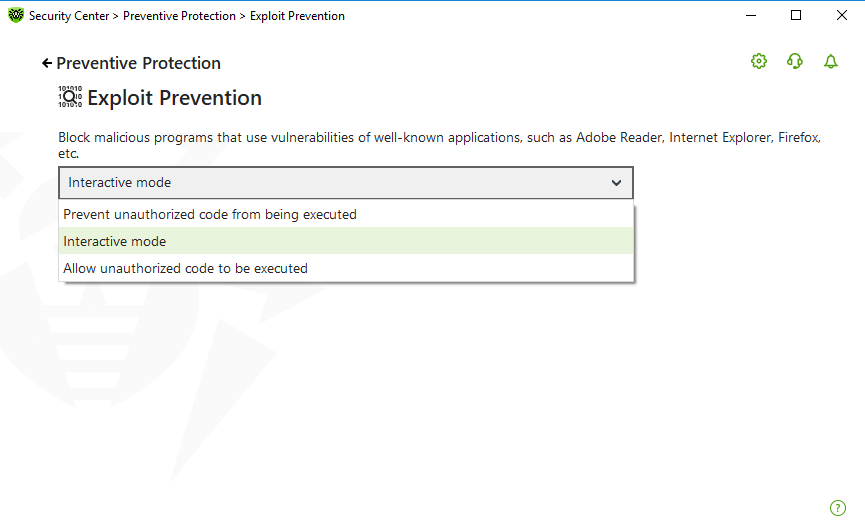Minimize the Security Center window

(751, 15)
